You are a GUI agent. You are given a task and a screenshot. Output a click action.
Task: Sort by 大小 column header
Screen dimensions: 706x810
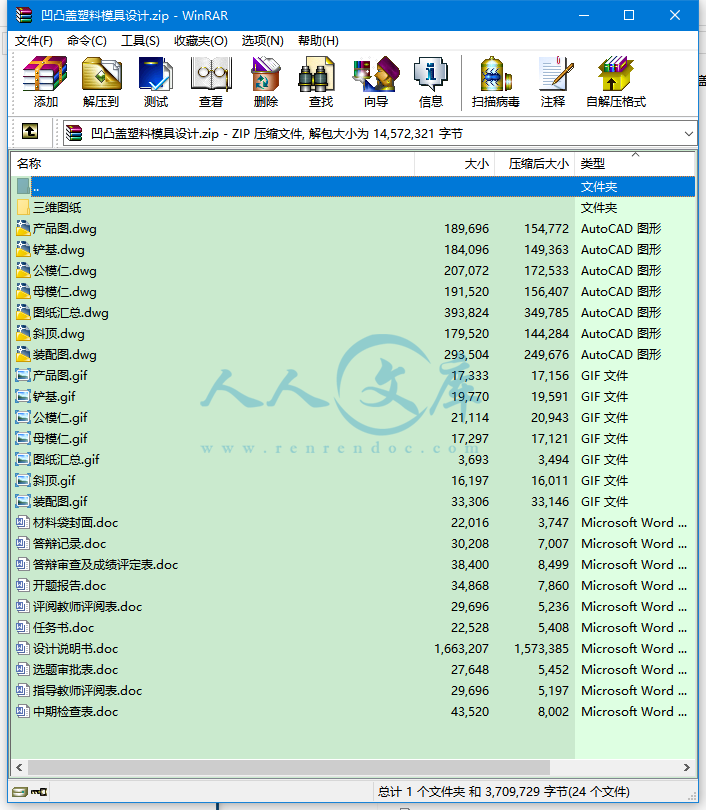click(454, 164)
